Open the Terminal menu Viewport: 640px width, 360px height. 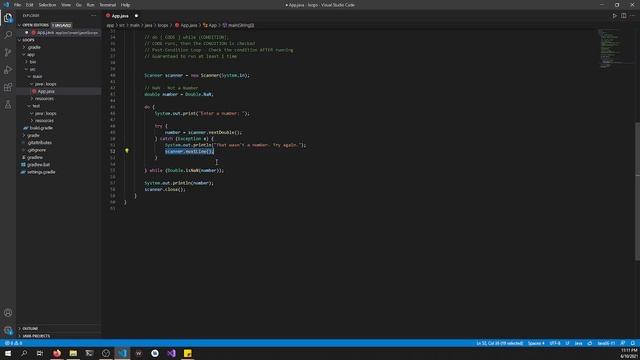[107, 5]
